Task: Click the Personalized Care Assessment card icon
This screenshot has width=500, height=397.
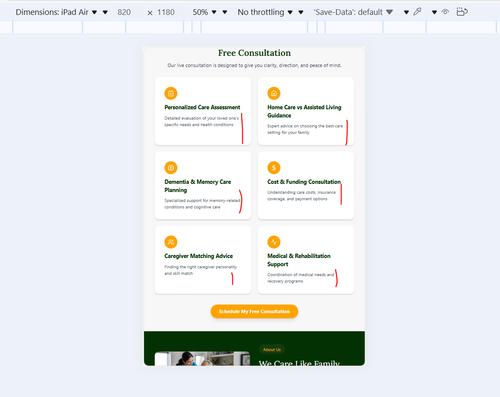Action: coord(171,93)
